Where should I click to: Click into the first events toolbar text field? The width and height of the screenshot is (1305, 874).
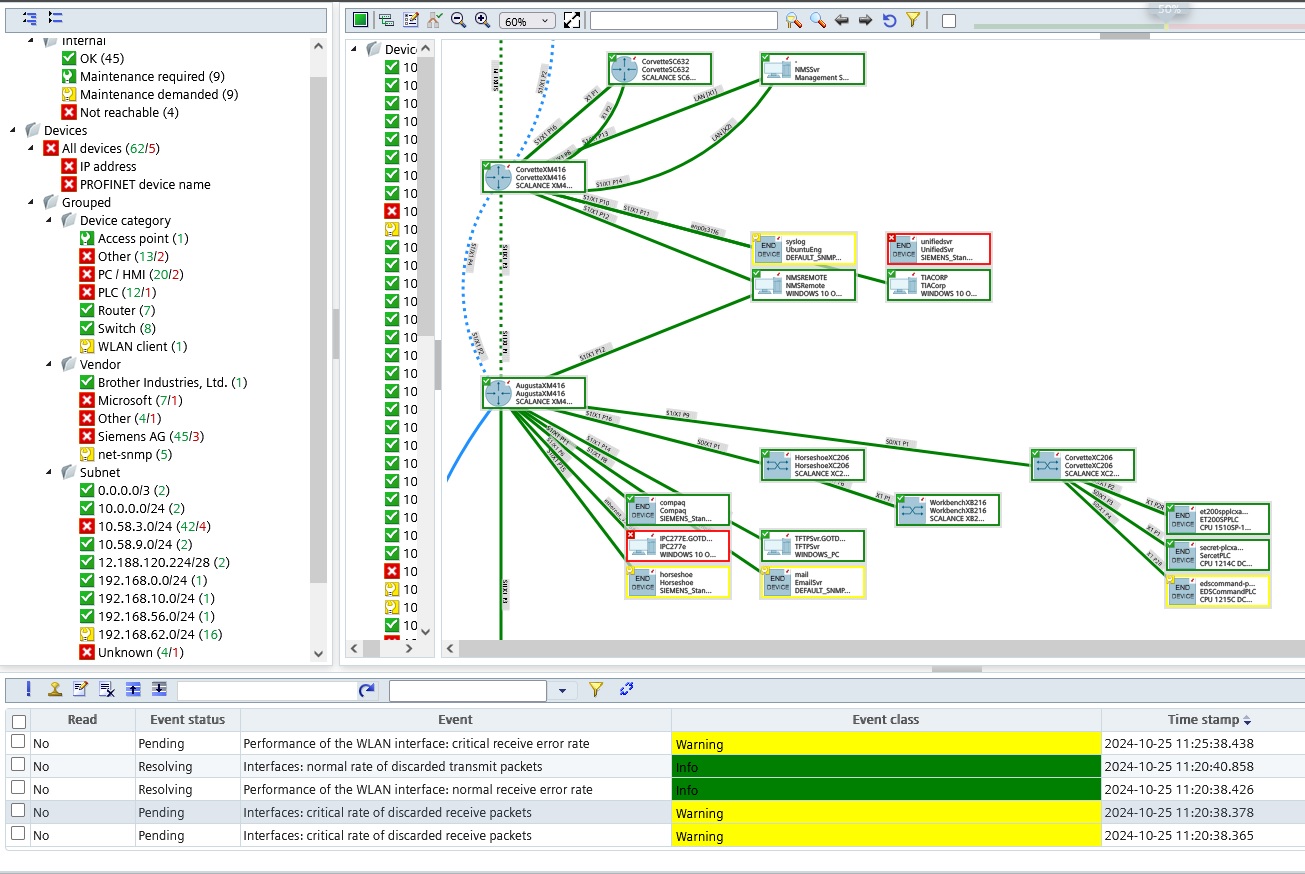tap(268, 690)
